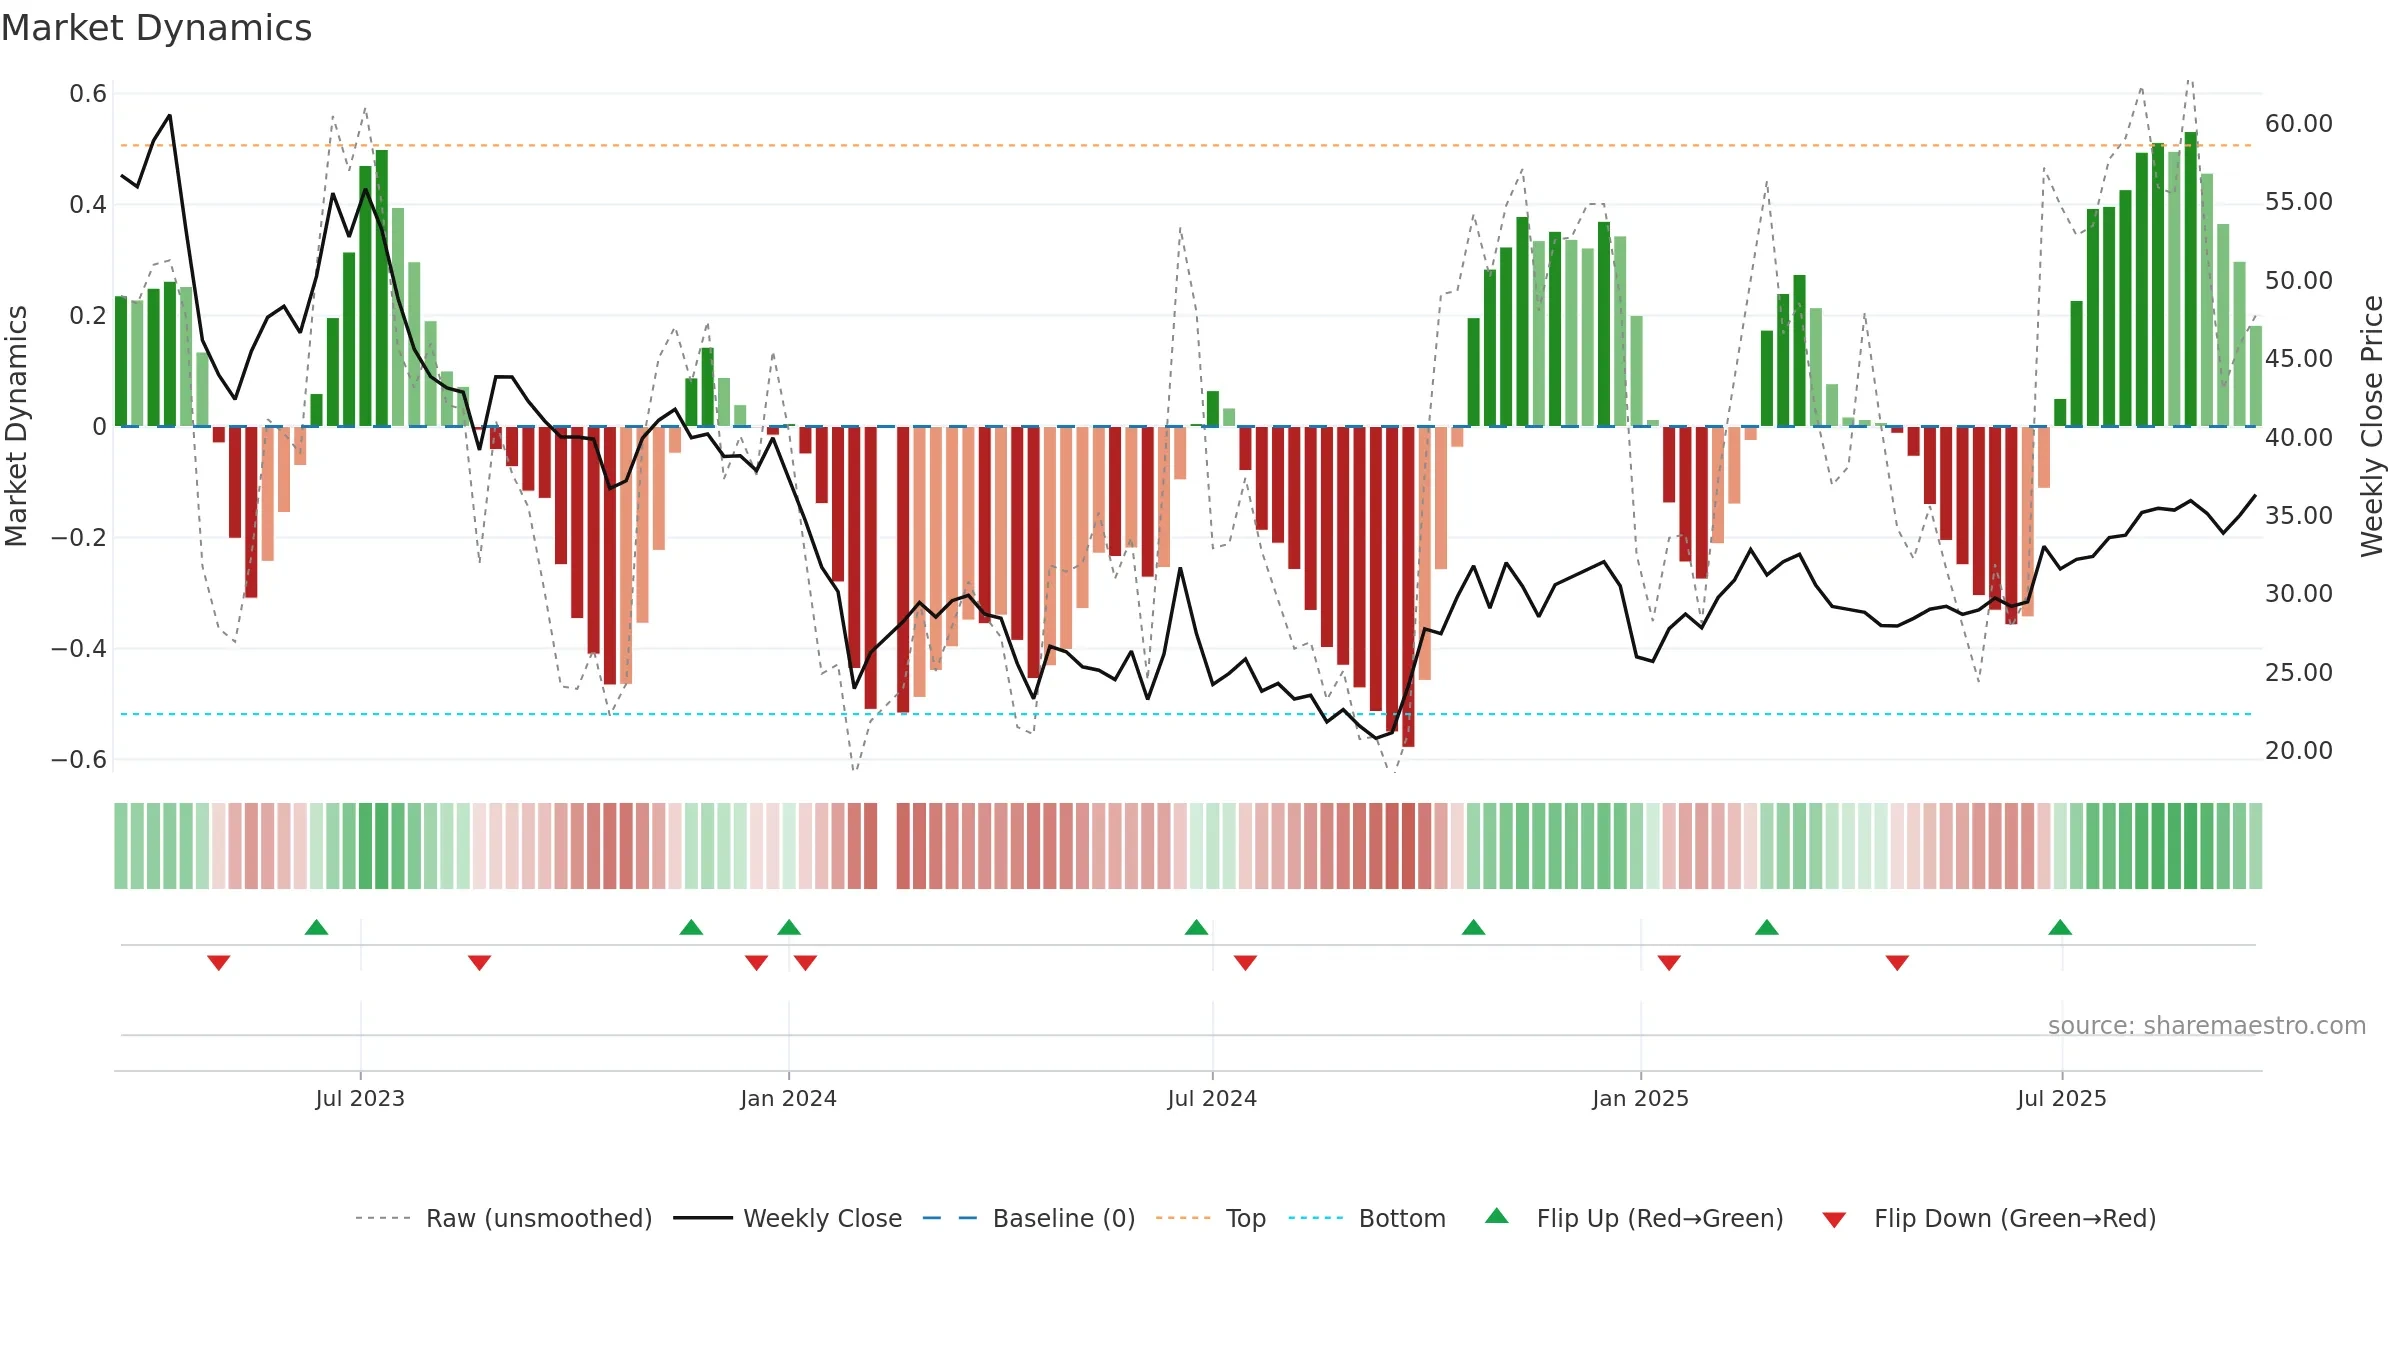Click the 0.2 left axis tick label
Image resolution: width=2400 pixels, height=1350 pixels.
(x=88, y=316)
